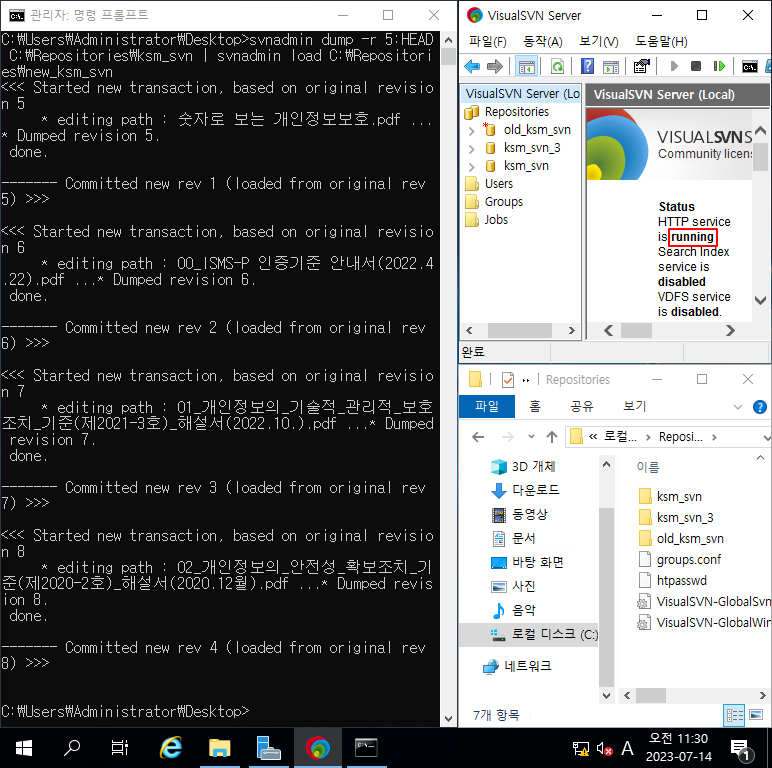The height and width of the screenshot is (768, 772).
Task: Open the Explorer address bar history dropdown
Action: click(x=766, y=437)
